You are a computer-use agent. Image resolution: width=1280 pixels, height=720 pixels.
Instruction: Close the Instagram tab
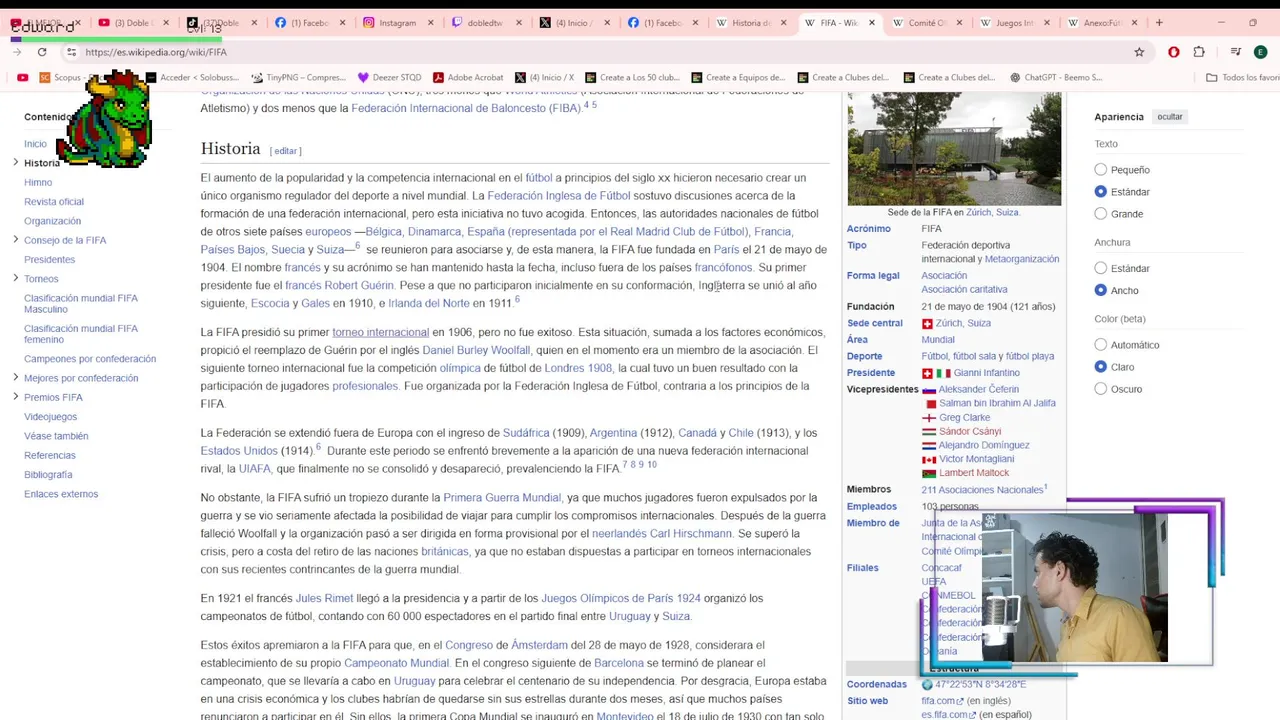click(432, 22)
